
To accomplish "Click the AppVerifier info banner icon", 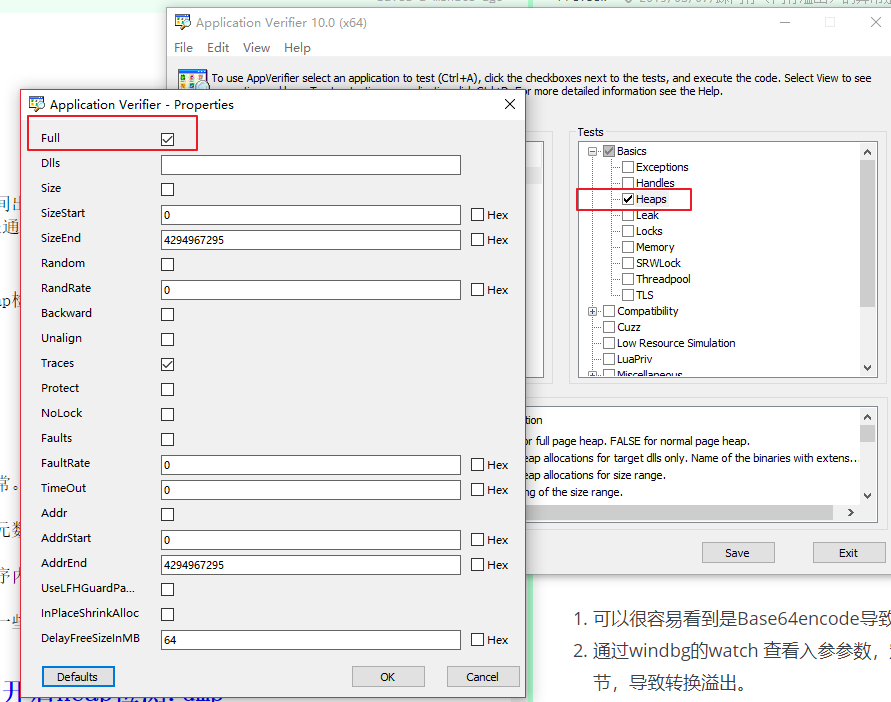I will pos(193,80).
